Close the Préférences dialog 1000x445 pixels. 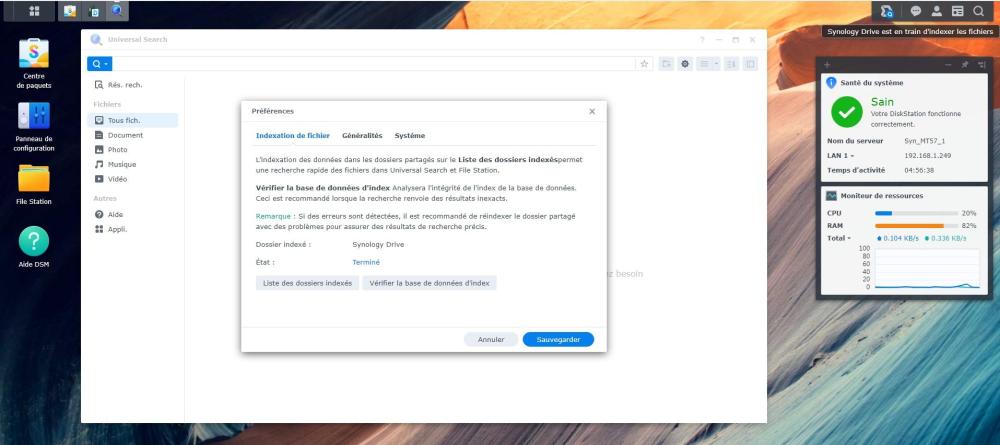[x=592, y=112]
